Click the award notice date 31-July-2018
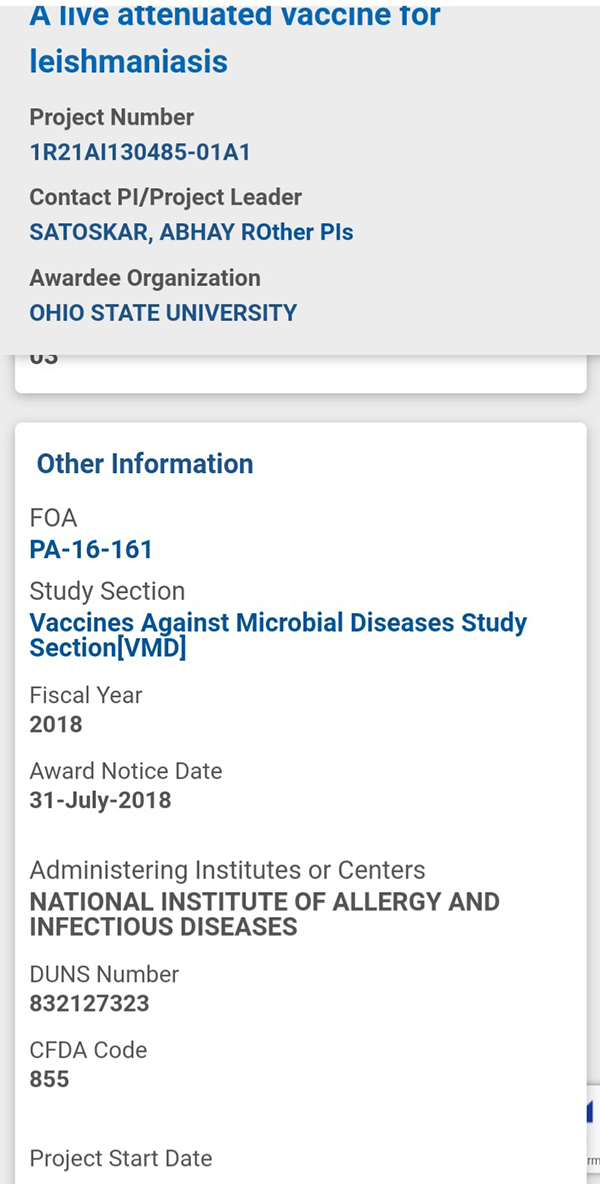 coord(100,800)
